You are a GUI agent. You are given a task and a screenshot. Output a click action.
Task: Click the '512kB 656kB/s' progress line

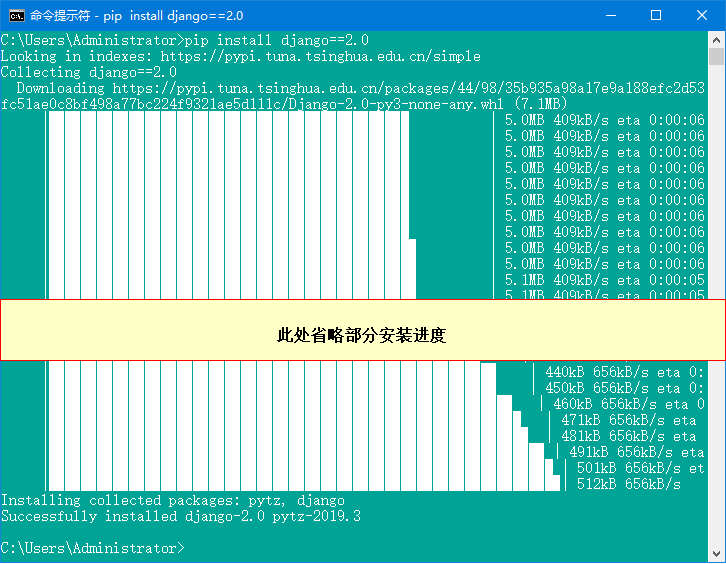(x=628, y=484)
